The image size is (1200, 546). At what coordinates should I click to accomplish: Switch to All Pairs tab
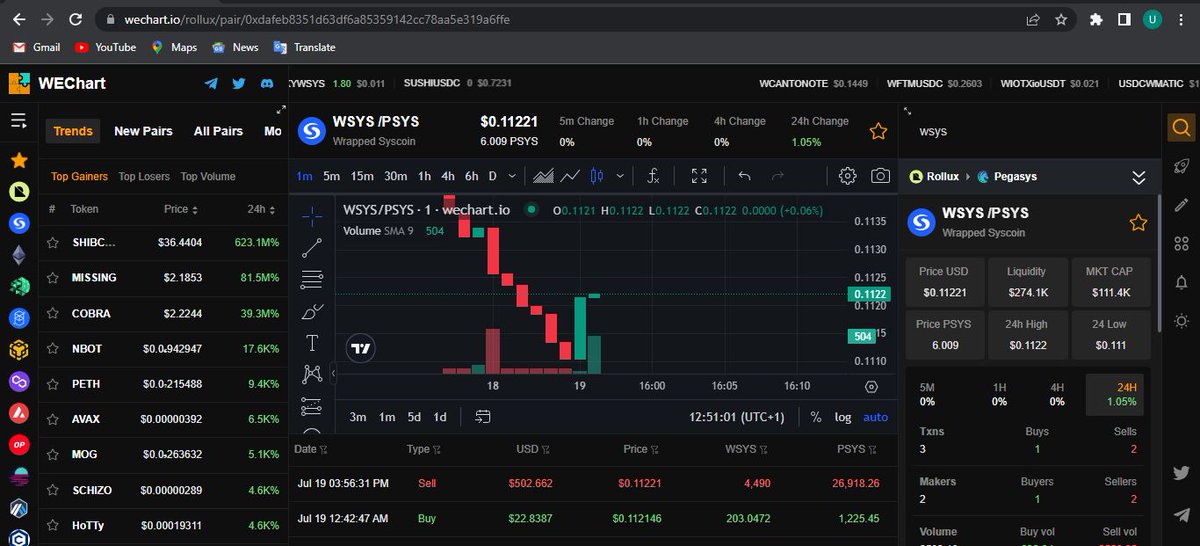[218, 131]
